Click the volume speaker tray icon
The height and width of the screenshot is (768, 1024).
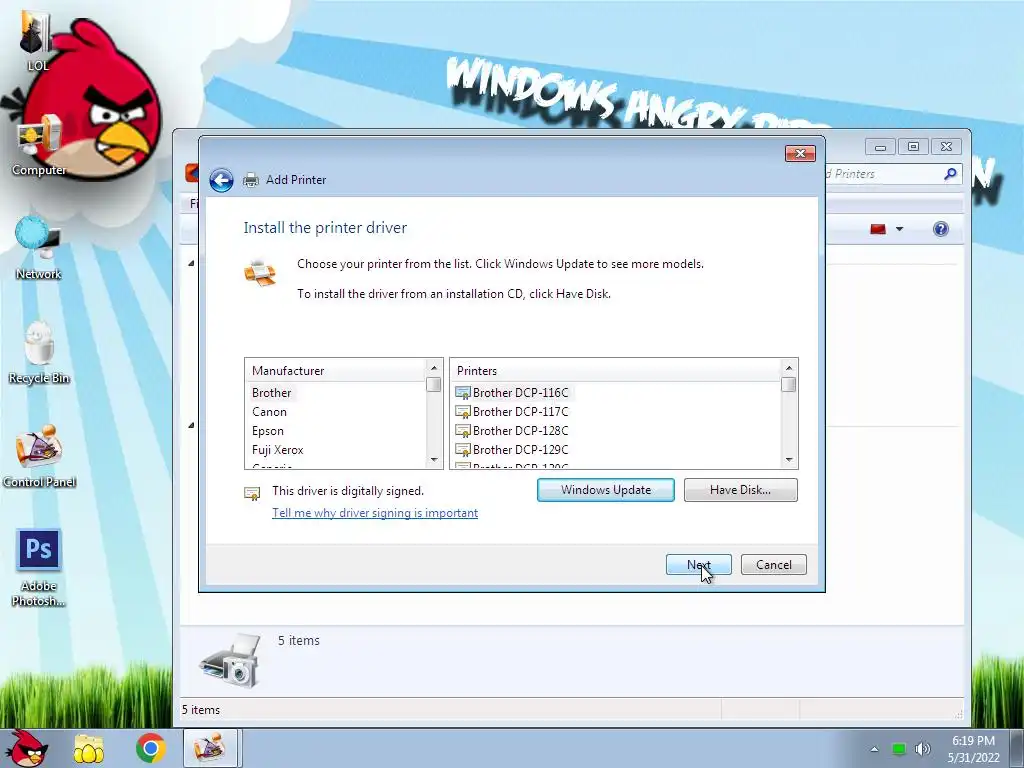[x=922, y=749]
